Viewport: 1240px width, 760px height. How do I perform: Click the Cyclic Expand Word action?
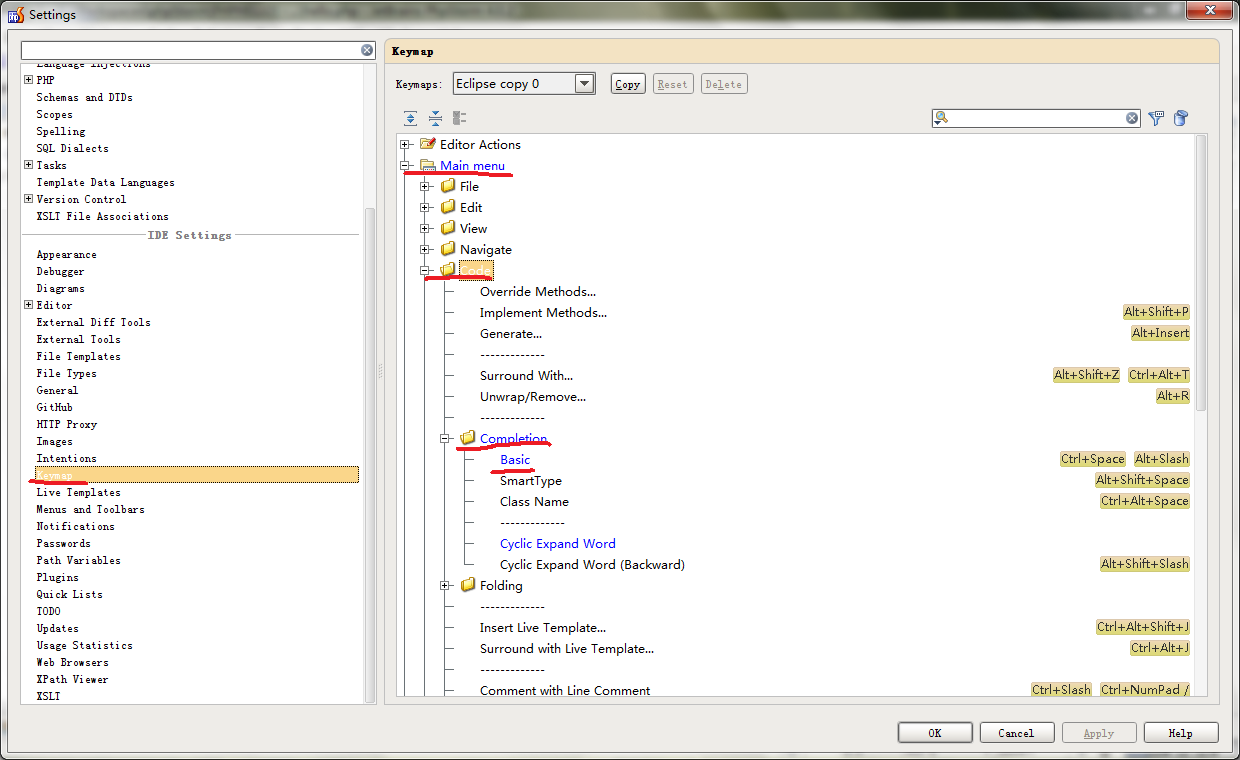pyautogui.click(x=557, y=544)
